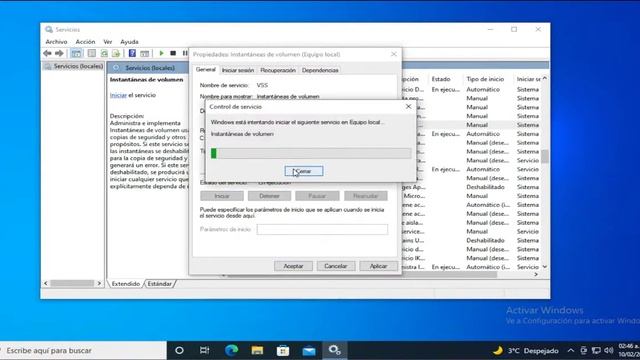The height and width of the screenshot is (360, 640).
Task: Click the VSS service name value
Action: (262, 85)
